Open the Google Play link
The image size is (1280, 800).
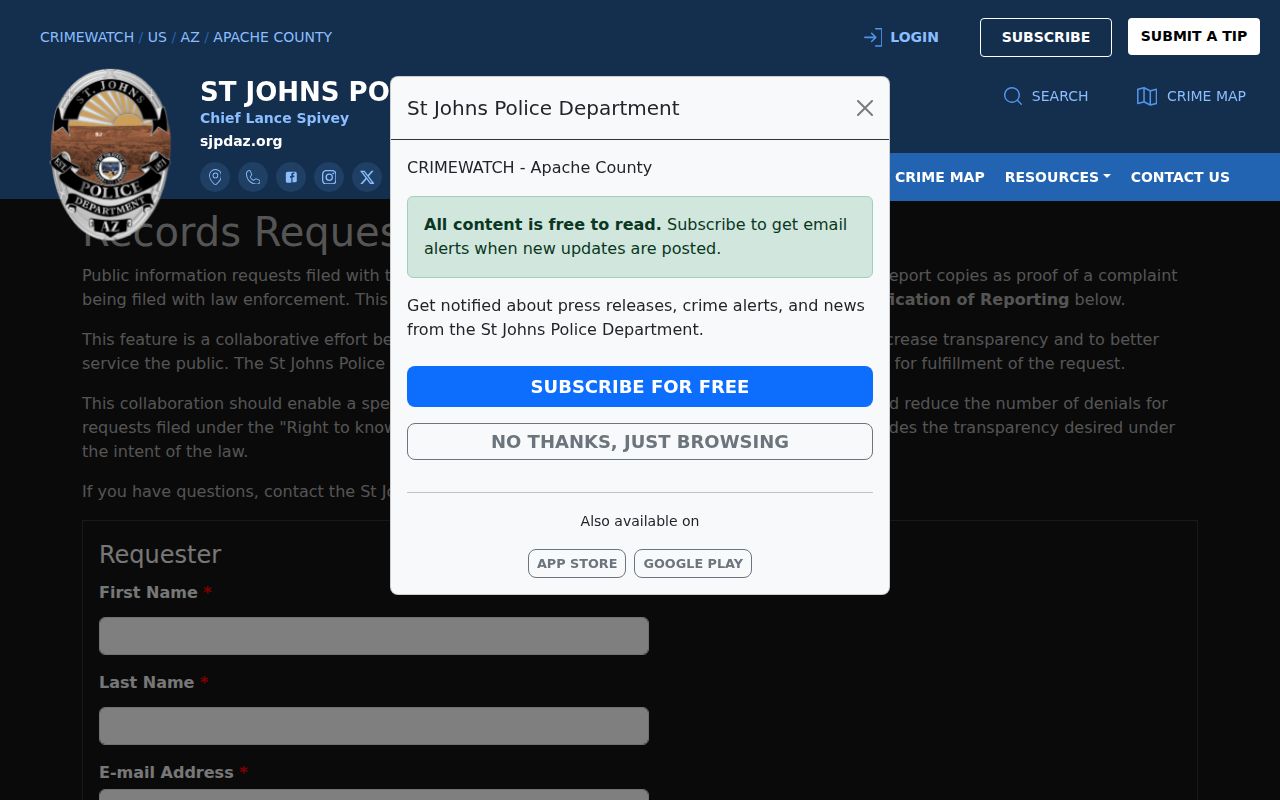click(693, 563)
